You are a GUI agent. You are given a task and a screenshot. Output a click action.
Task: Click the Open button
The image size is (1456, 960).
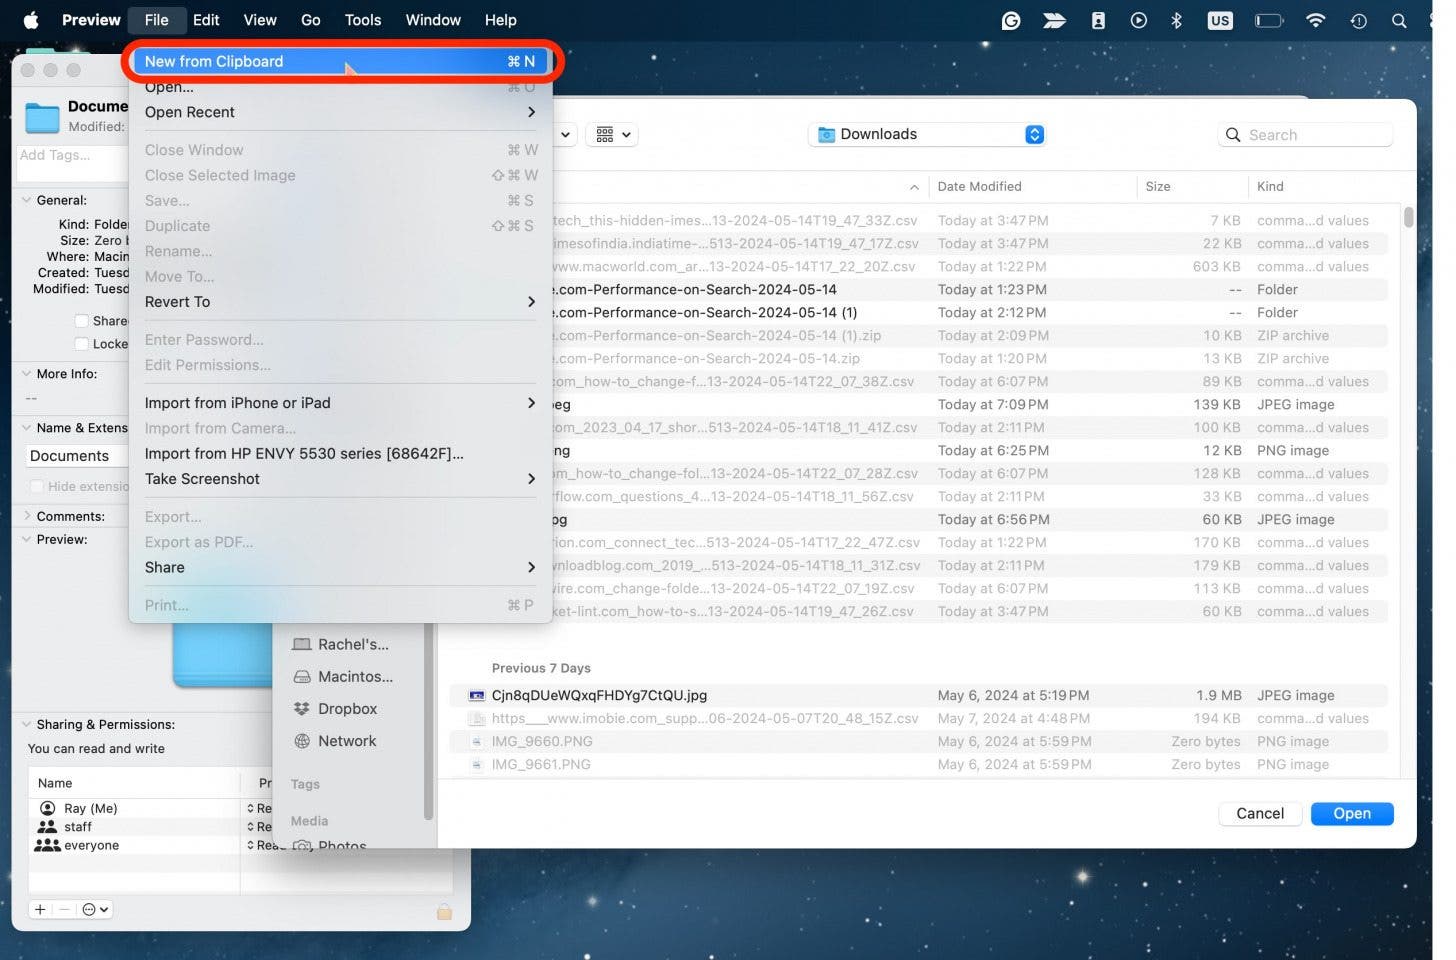1351,814
